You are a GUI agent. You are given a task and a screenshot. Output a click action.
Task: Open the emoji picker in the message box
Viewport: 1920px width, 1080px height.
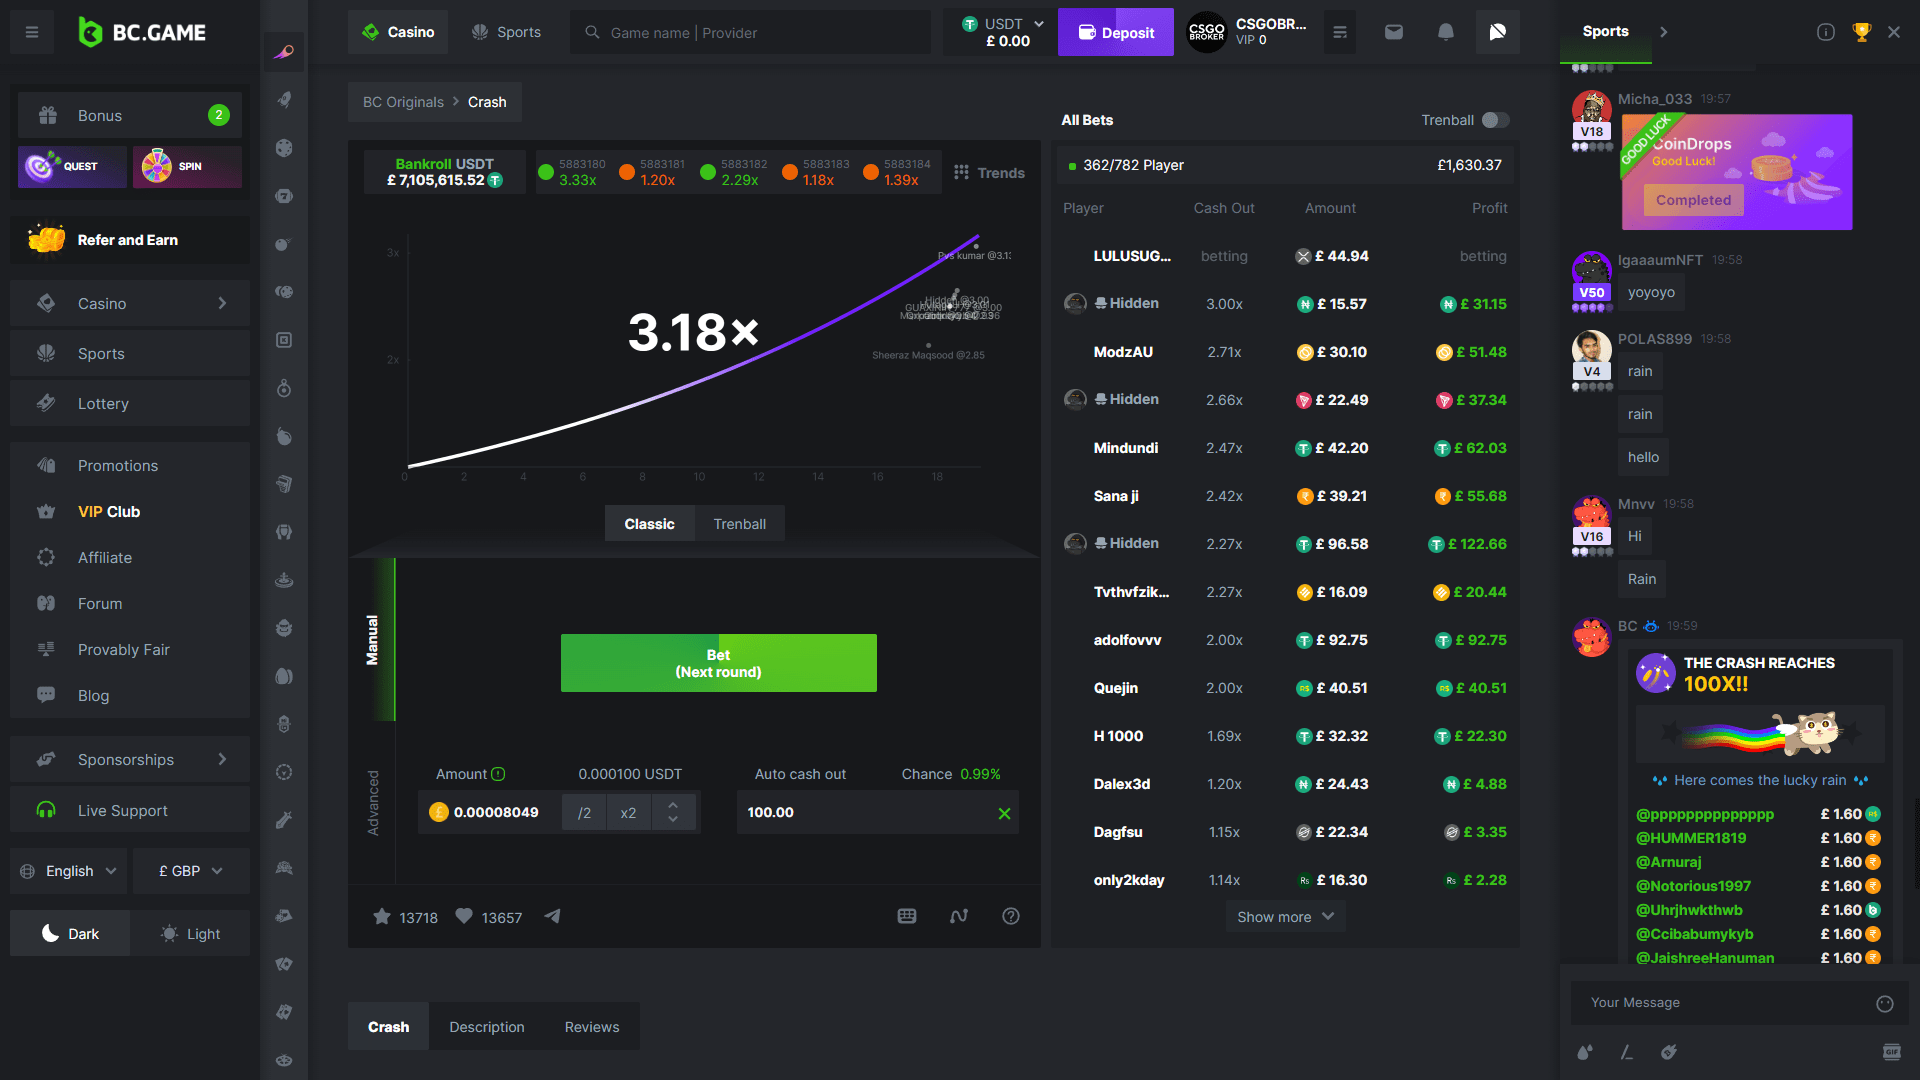coord(1884,1003)
